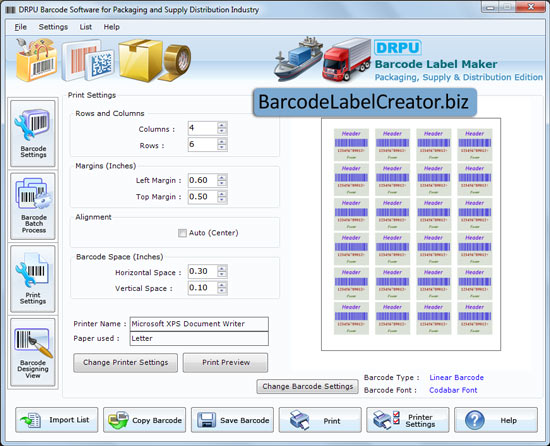Open the File menu
550x446 pixels.
pyautogui.click(x=20, y=27)
